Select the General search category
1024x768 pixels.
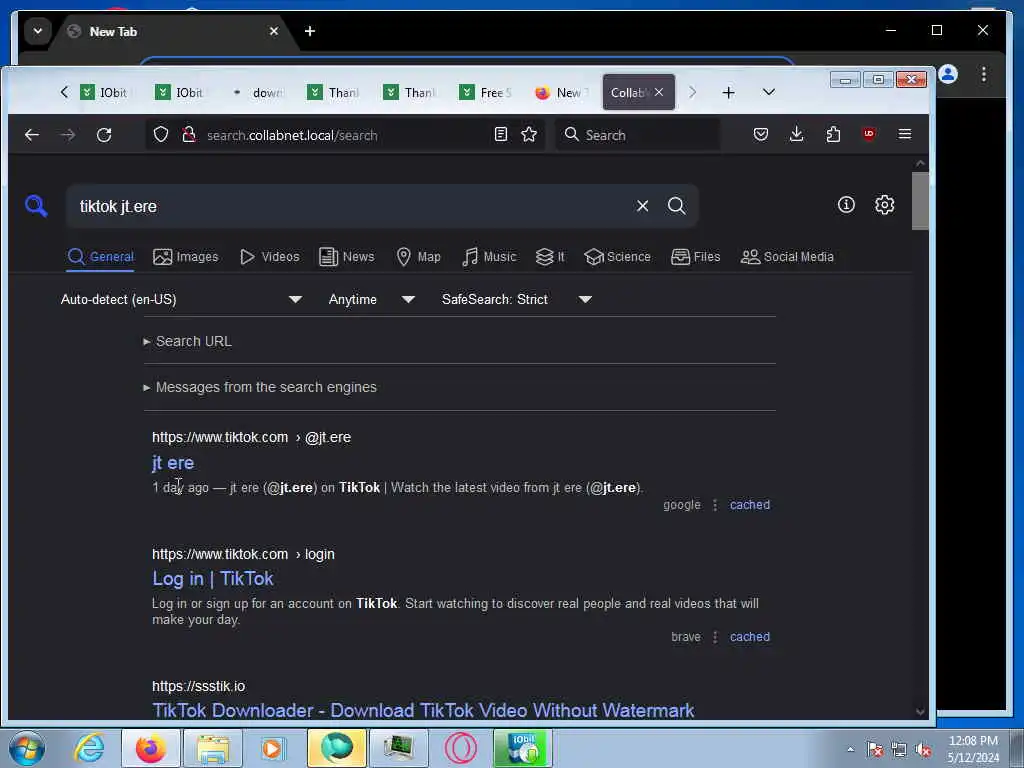(x=101, y=257)
